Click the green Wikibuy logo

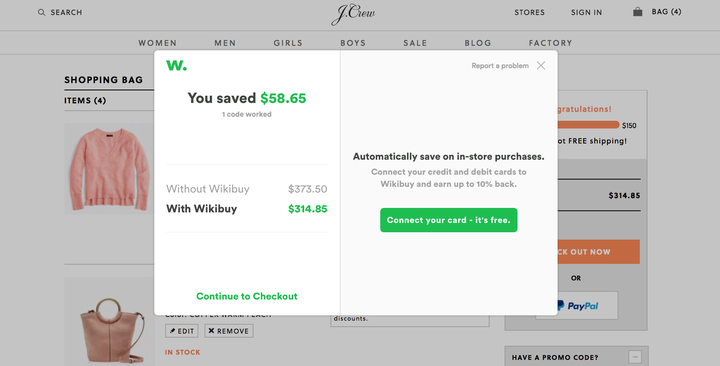click(x=176, y=65)
